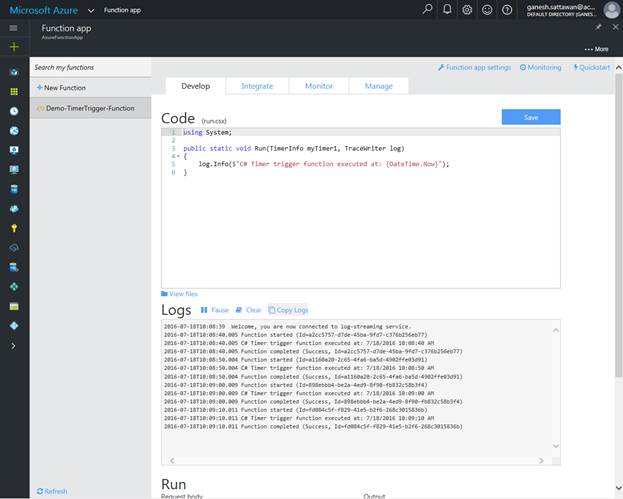Image resolution: width=623 pixels, height=499 pixels.
Task: Open the More ellipsis menu
Action: [595, 48]
